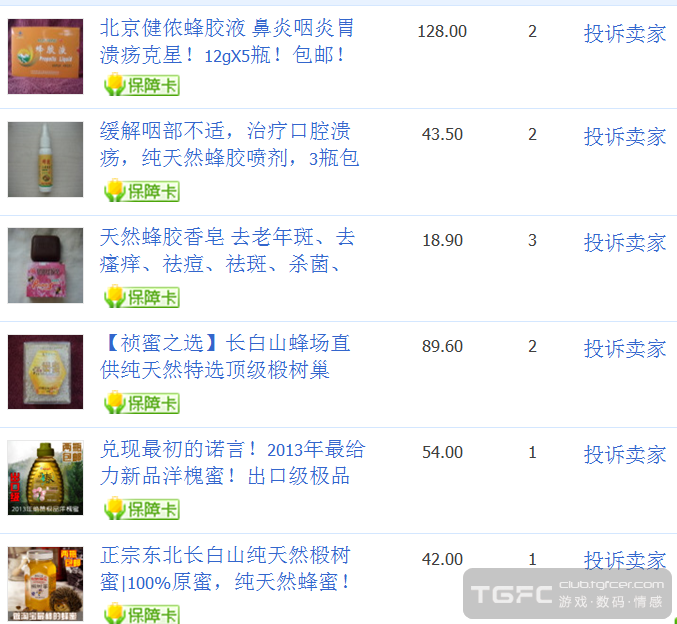Open 祯蜜之选 长白山蜂场 title link

pyautogui.click(x=225, y=357)
